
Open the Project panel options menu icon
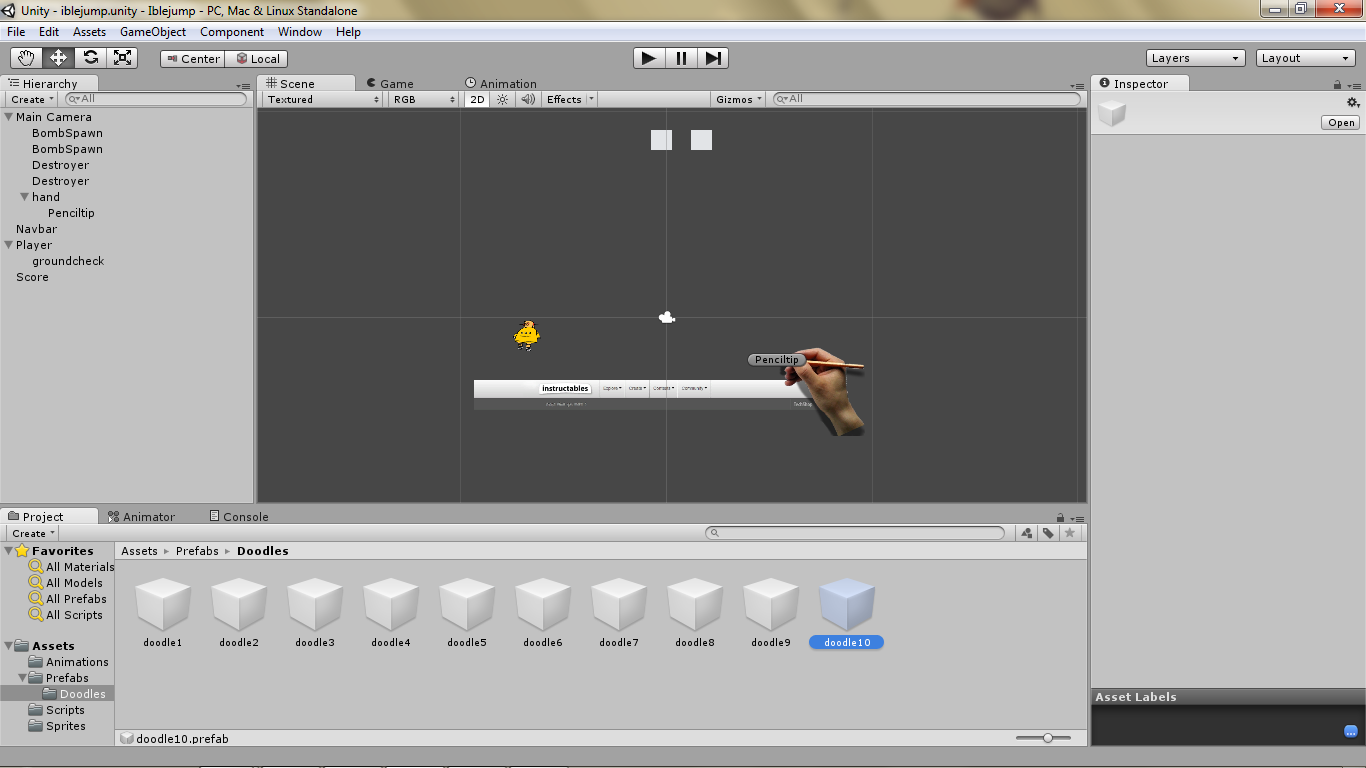click(1076, 519)
